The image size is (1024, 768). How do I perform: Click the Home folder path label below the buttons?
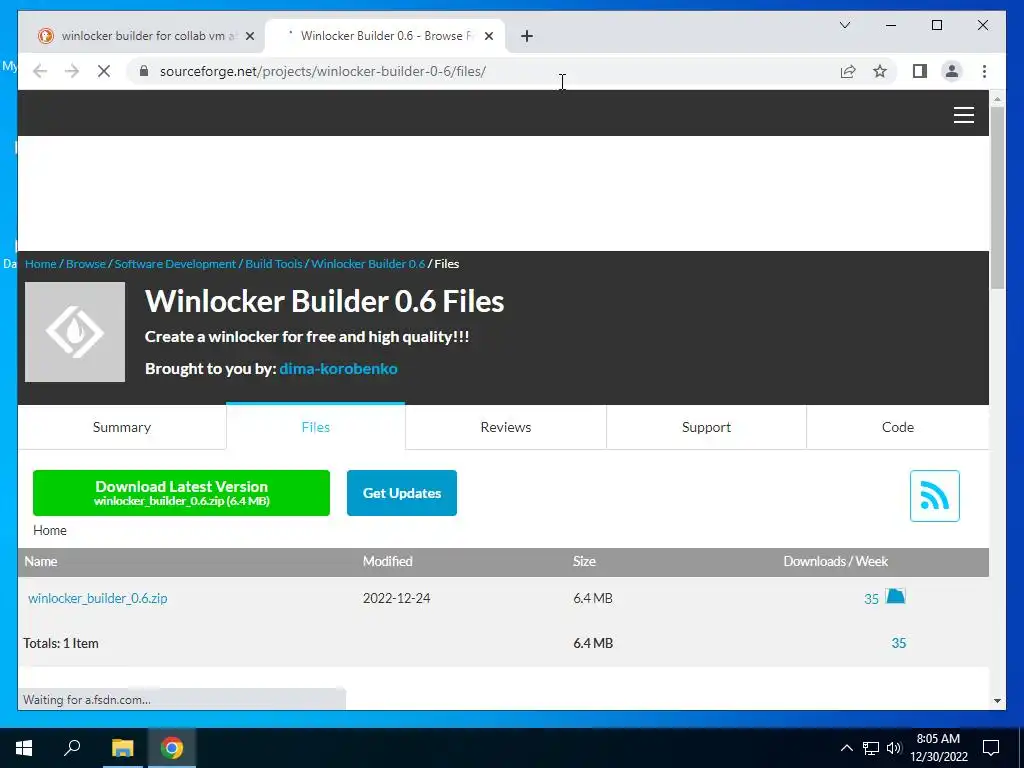point(50,530)
